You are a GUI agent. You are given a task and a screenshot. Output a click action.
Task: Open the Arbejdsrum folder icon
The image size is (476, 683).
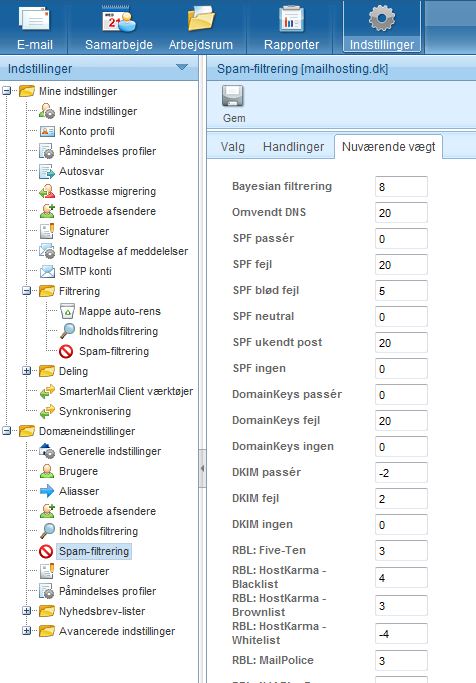(201, 20)
